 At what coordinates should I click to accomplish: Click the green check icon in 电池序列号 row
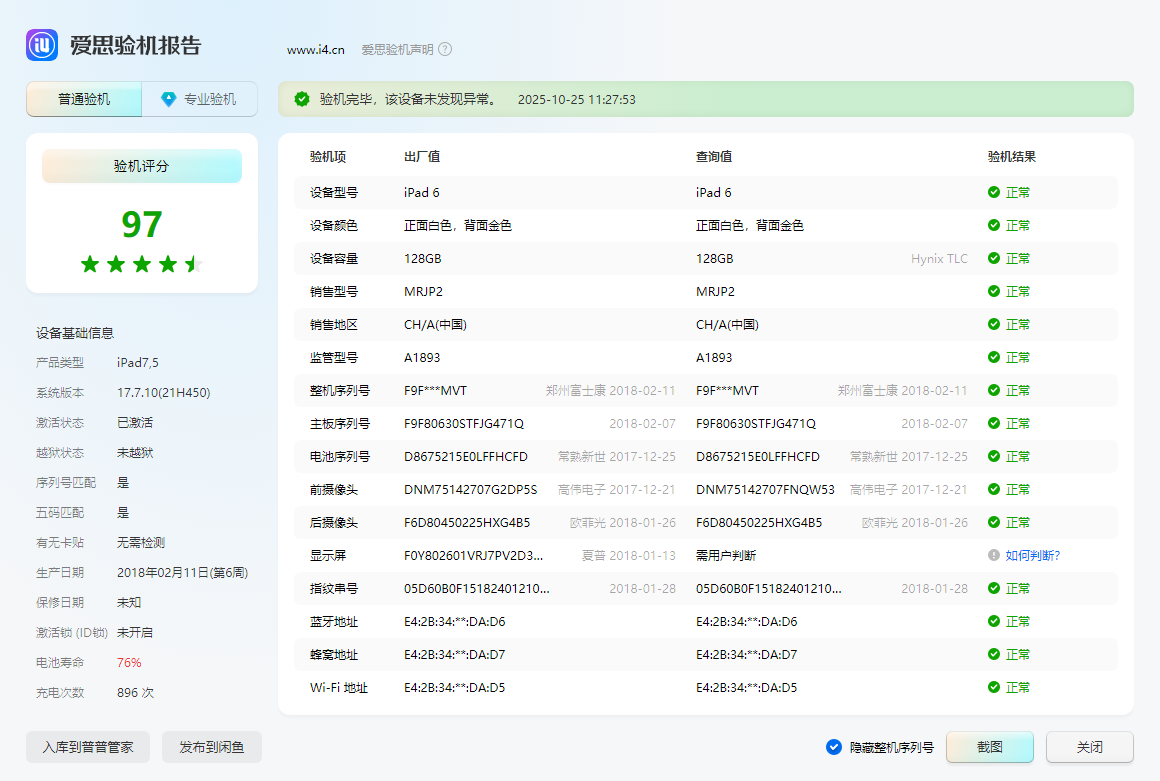tap(993, 456)
